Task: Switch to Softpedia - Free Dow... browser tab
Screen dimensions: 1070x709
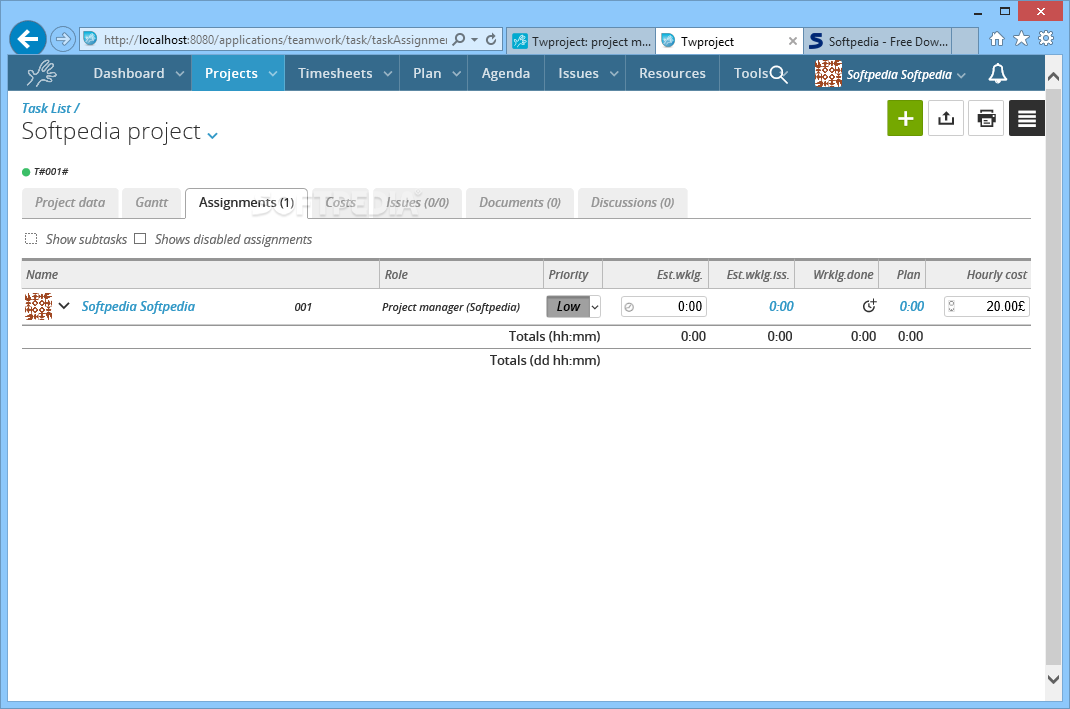Action: tap(878, 41)
